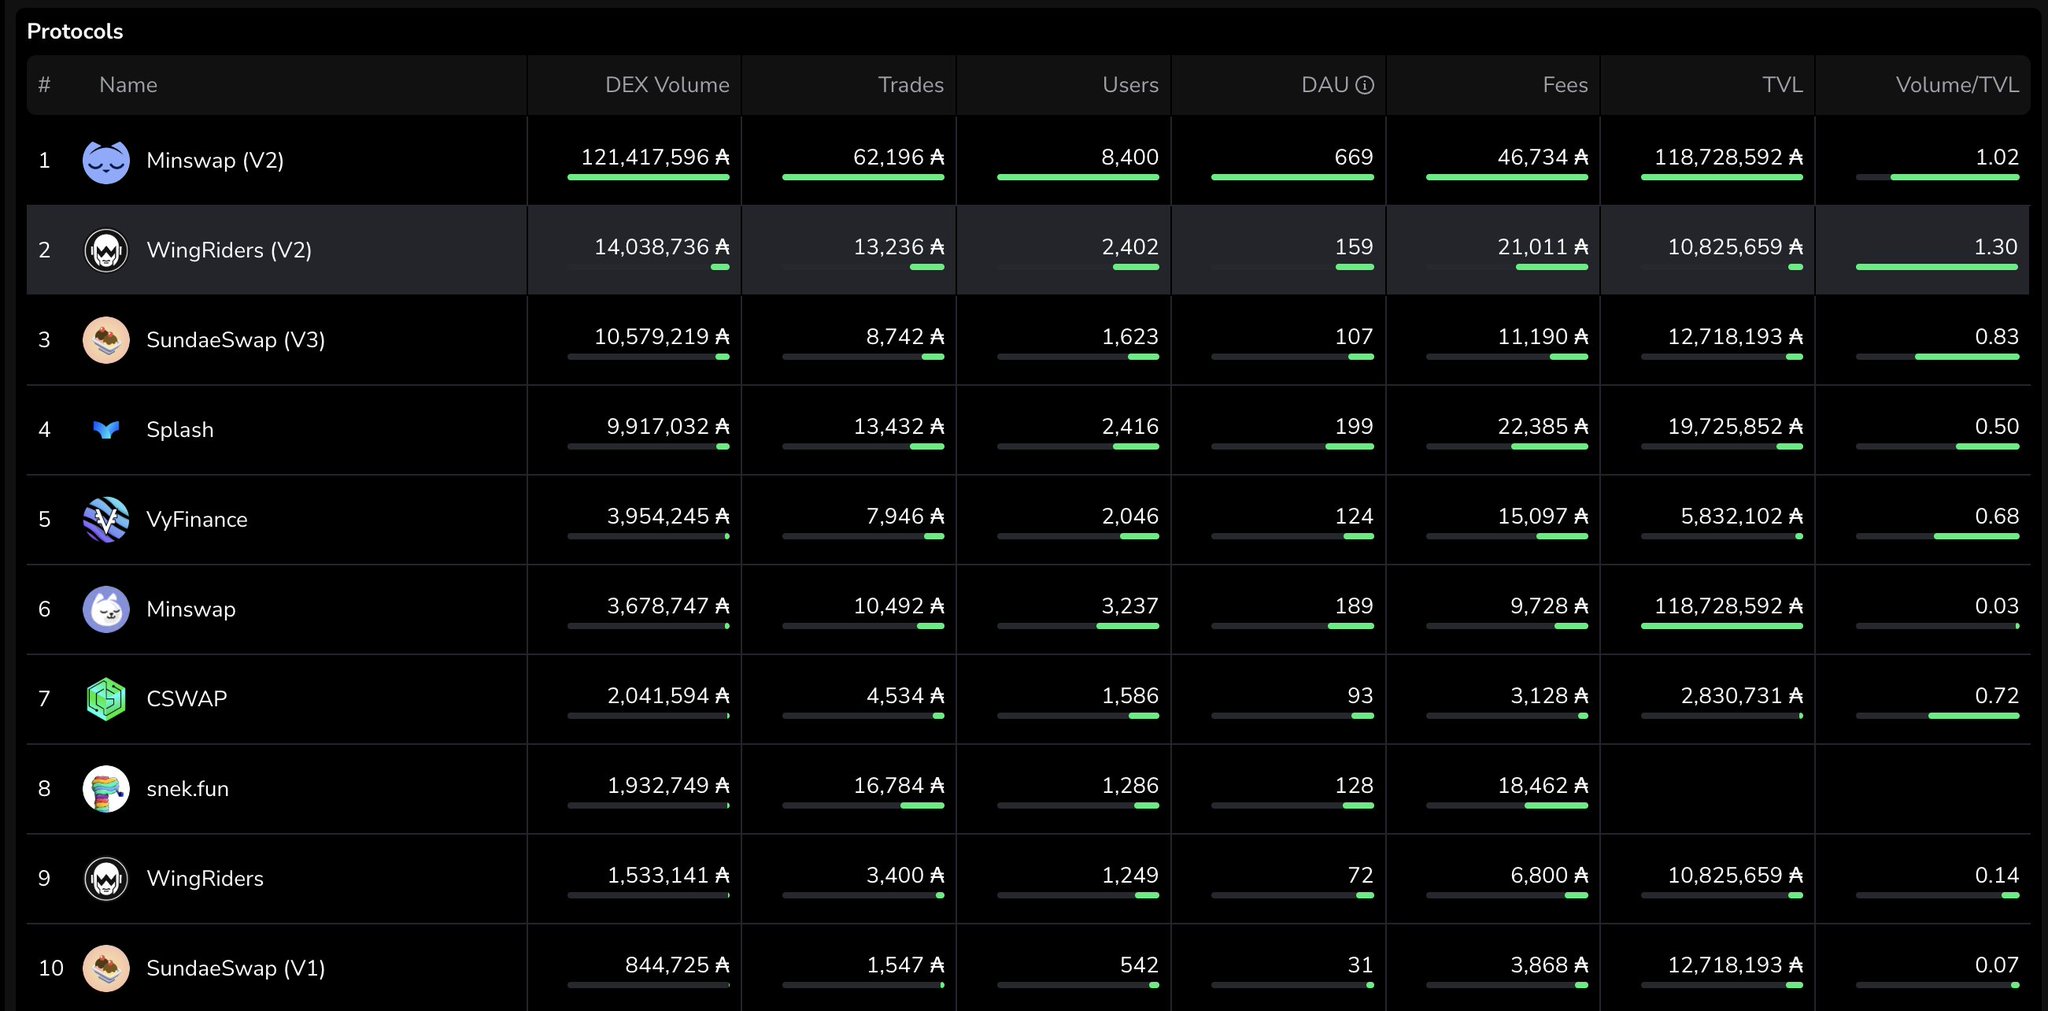
Task: Click the Minswap (V2) cat logo icon
Action: 106,161
